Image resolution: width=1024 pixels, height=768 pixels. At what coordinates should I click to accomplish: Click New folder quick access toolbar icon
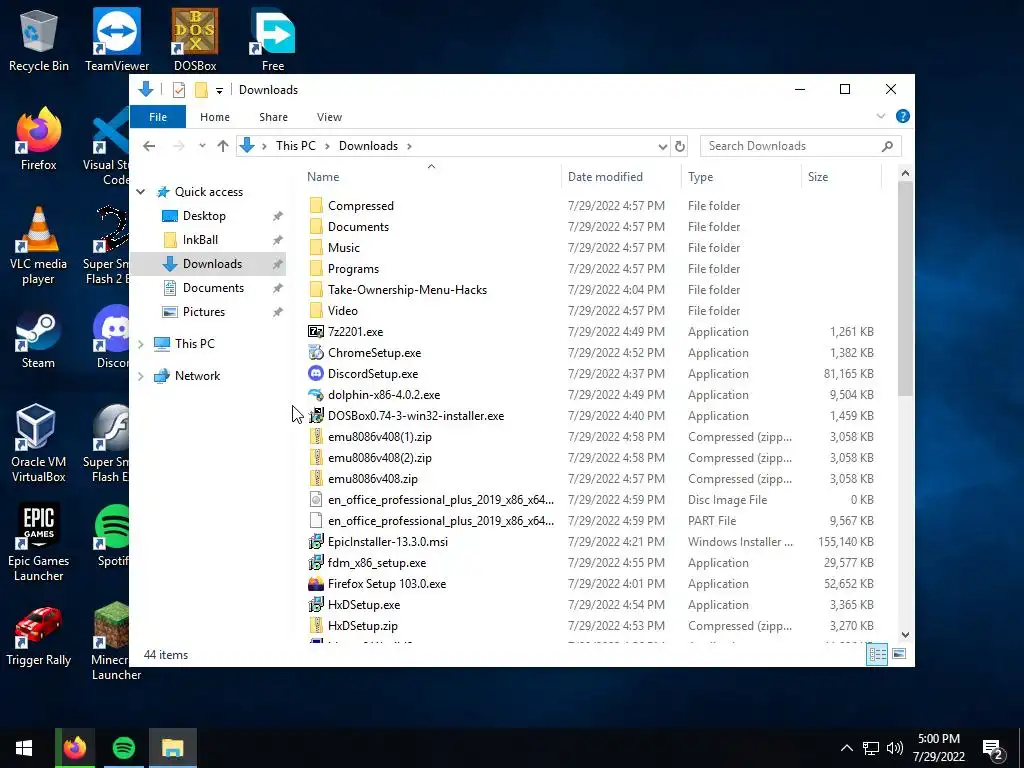pos(201,89)
